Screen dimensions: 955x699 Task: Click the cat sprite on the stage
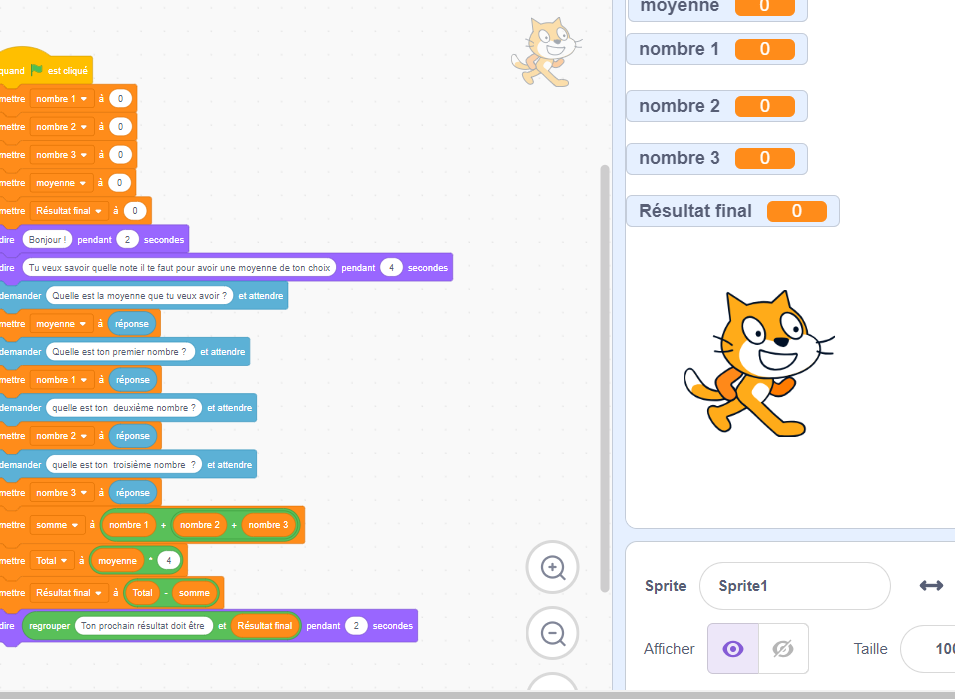pos(759,364)
